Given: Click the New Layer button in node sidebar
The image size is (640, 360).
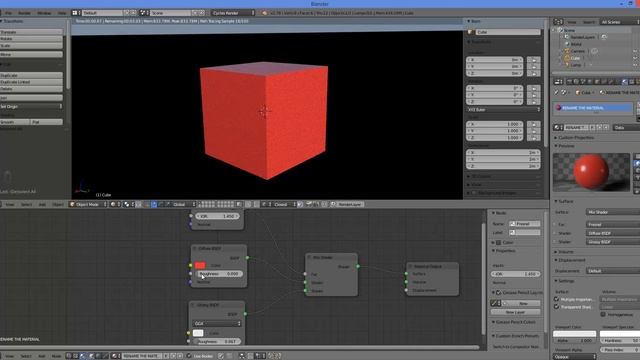Looking at the screenshot, I should coord(516,312).
